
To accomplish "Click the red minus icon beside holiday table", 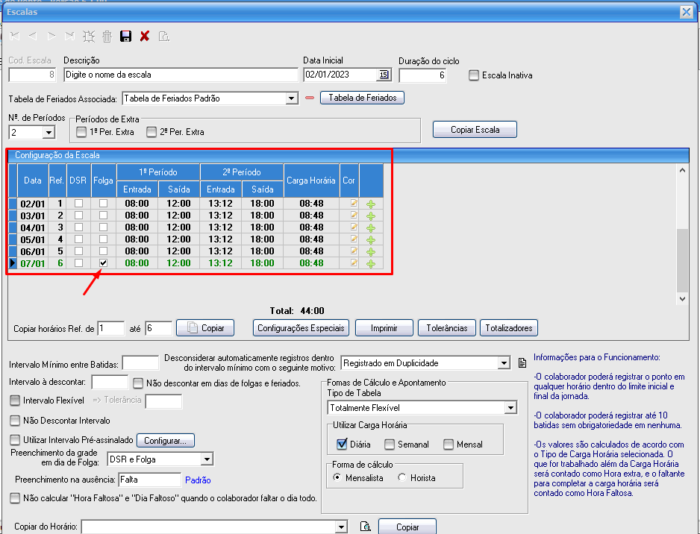I will [310, 98].
